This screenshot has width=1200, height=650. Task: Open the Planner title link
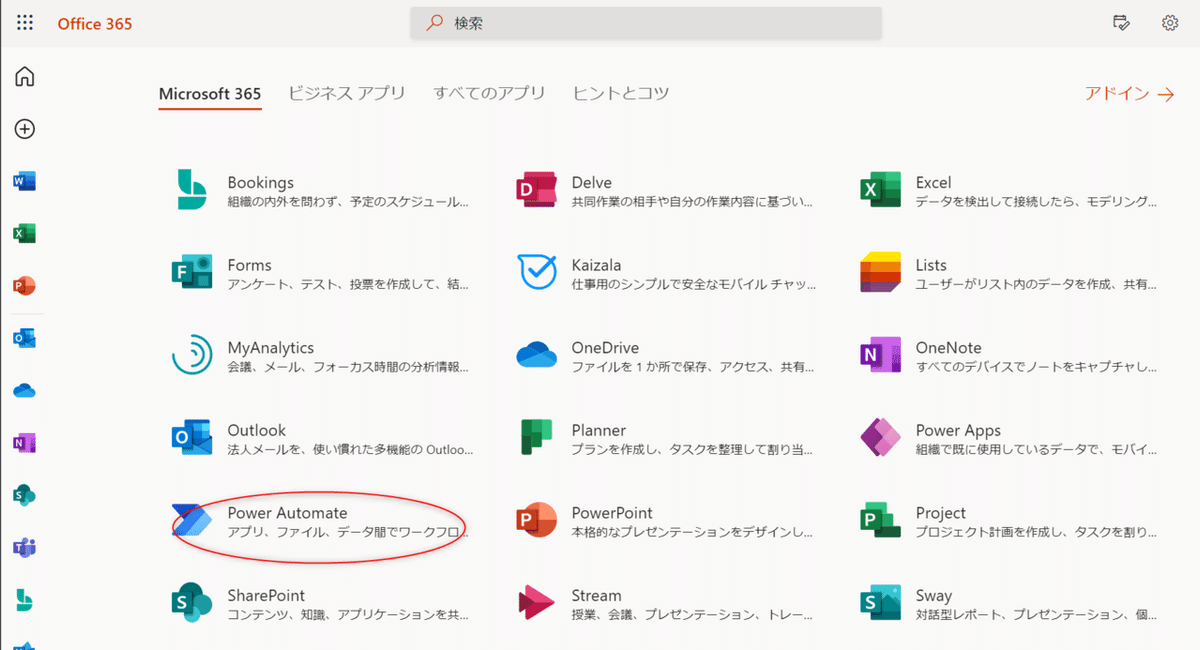[x=599, y=430]
